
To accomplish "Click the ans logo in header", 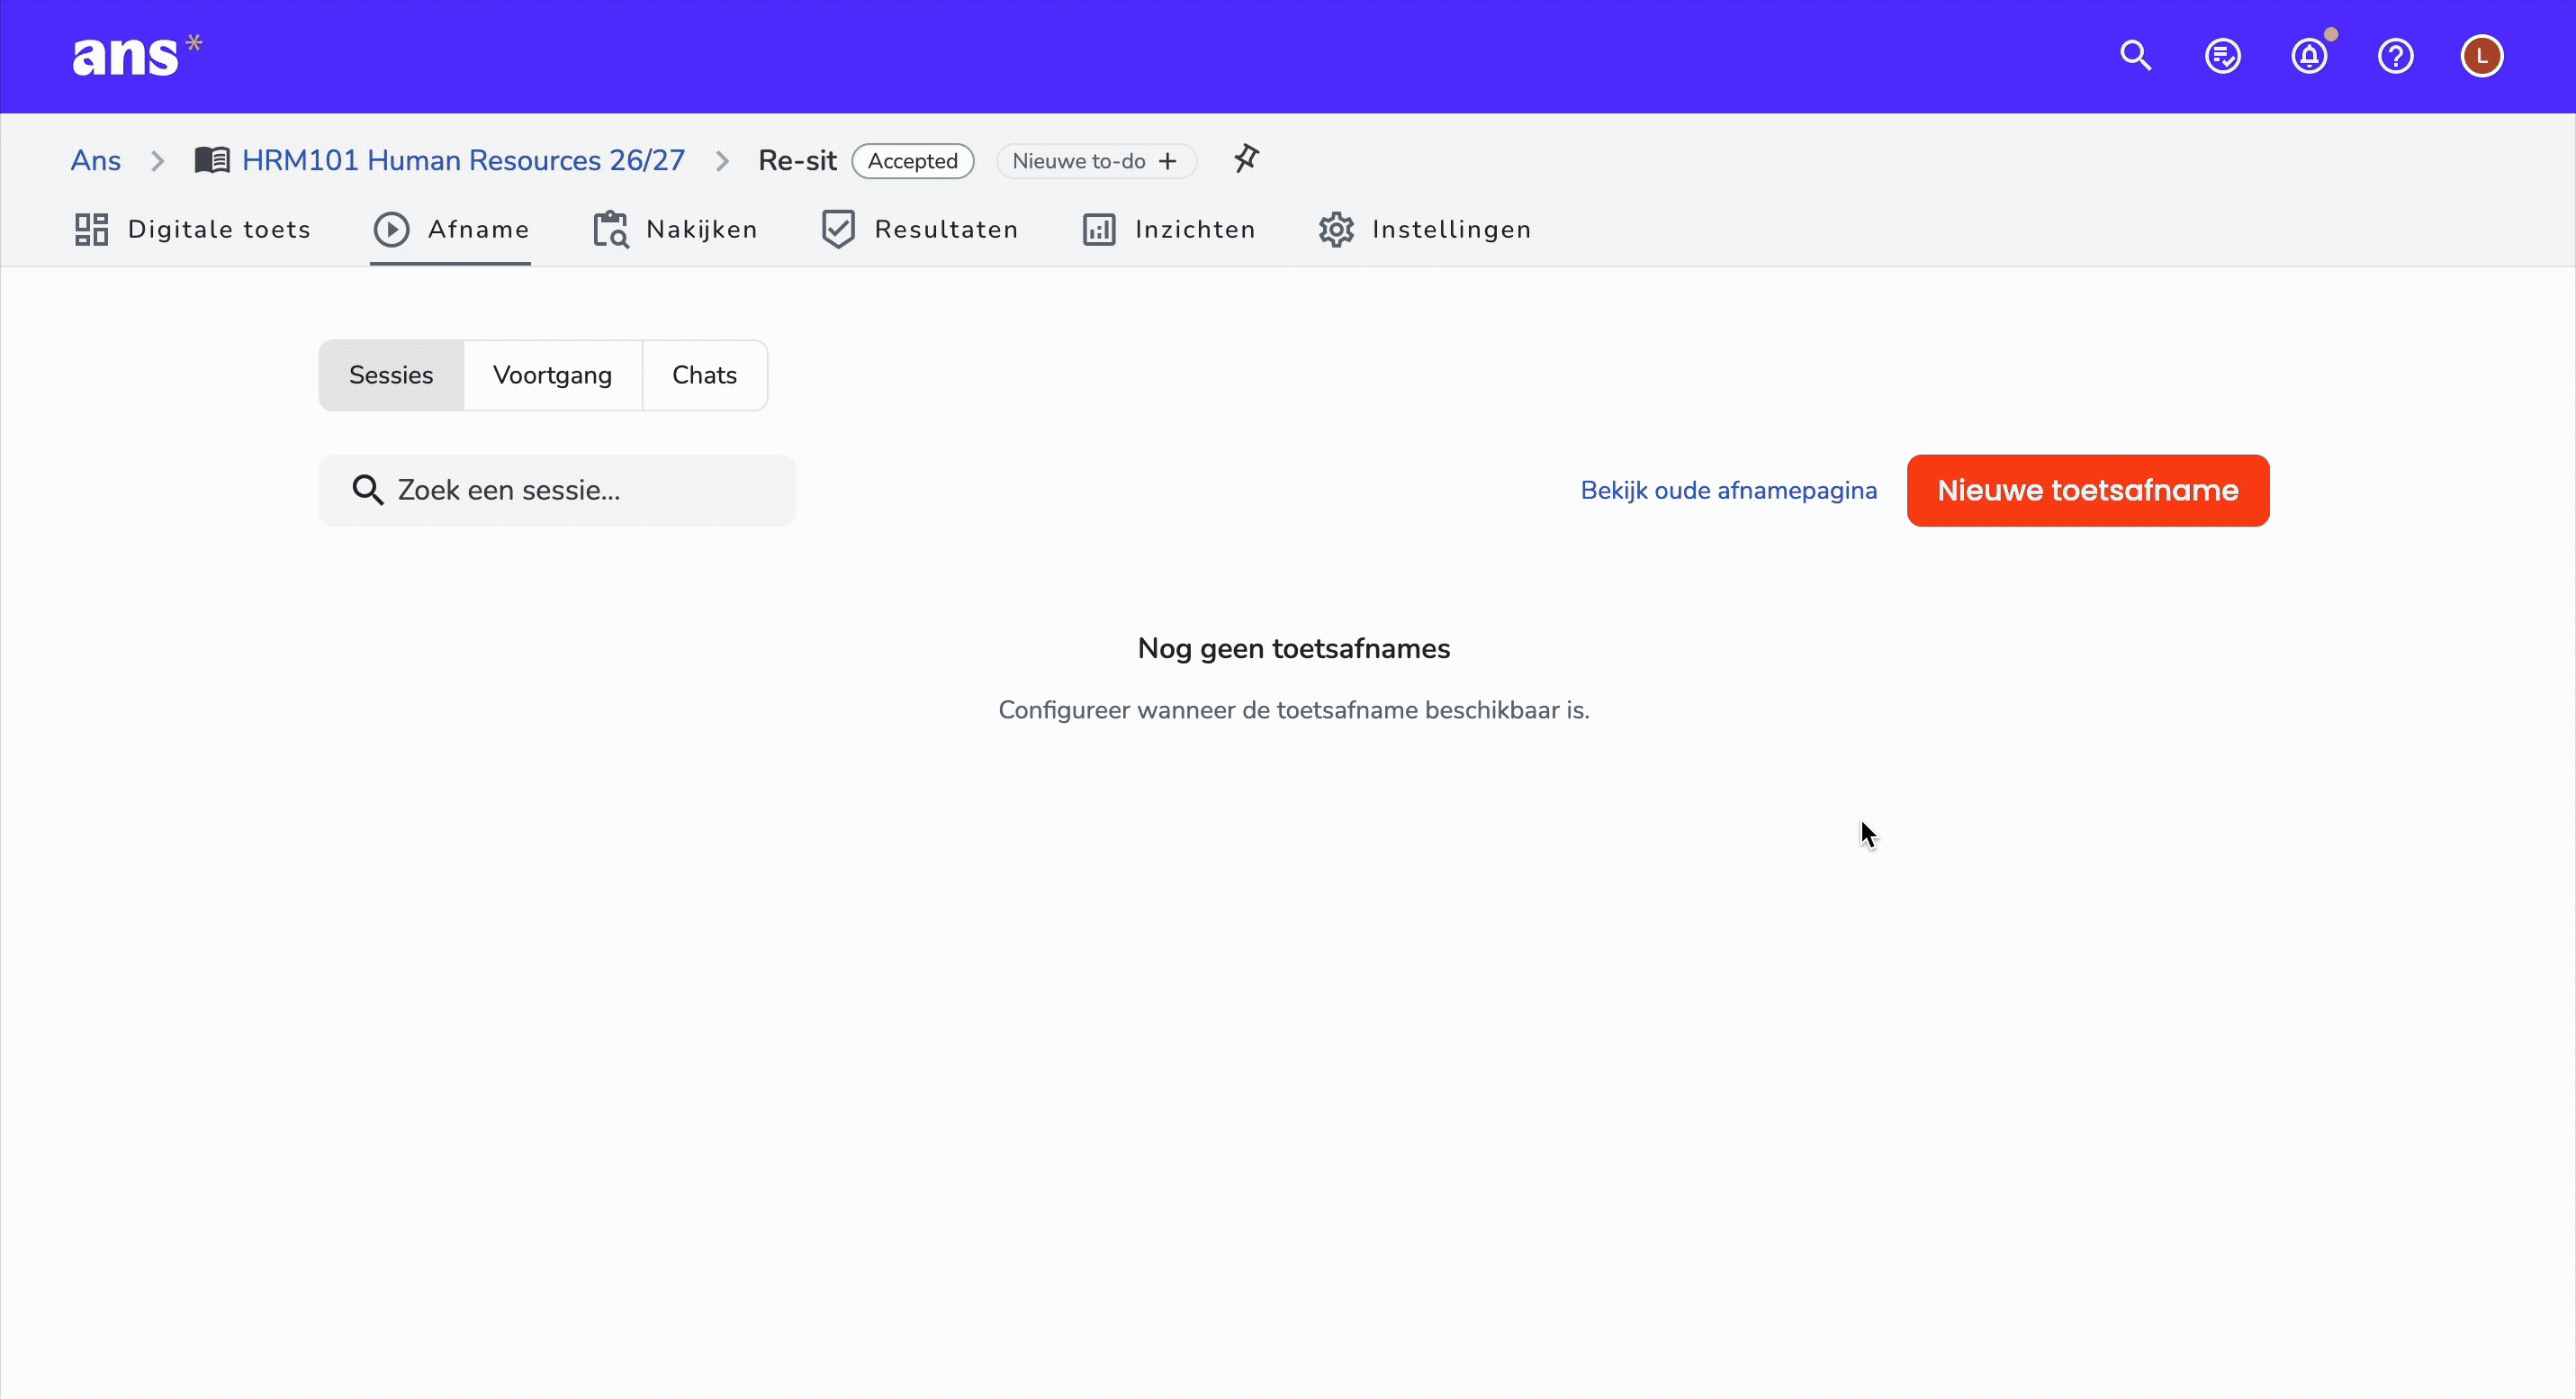I will [x=137, y=56].
